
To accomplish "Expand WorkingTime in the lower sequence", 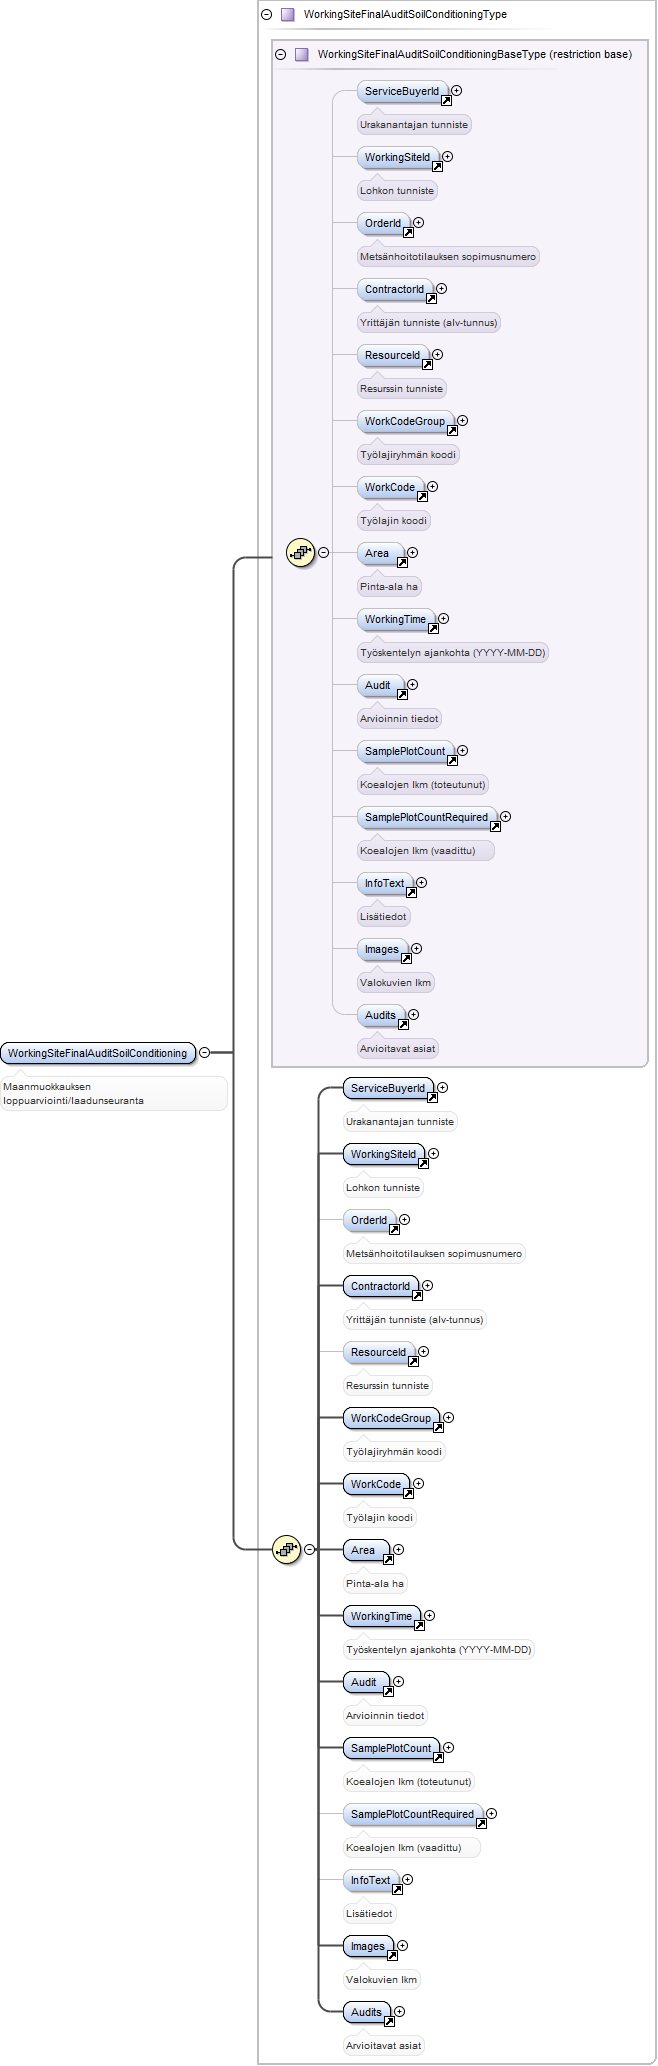I will click(x=430, y=1616).
